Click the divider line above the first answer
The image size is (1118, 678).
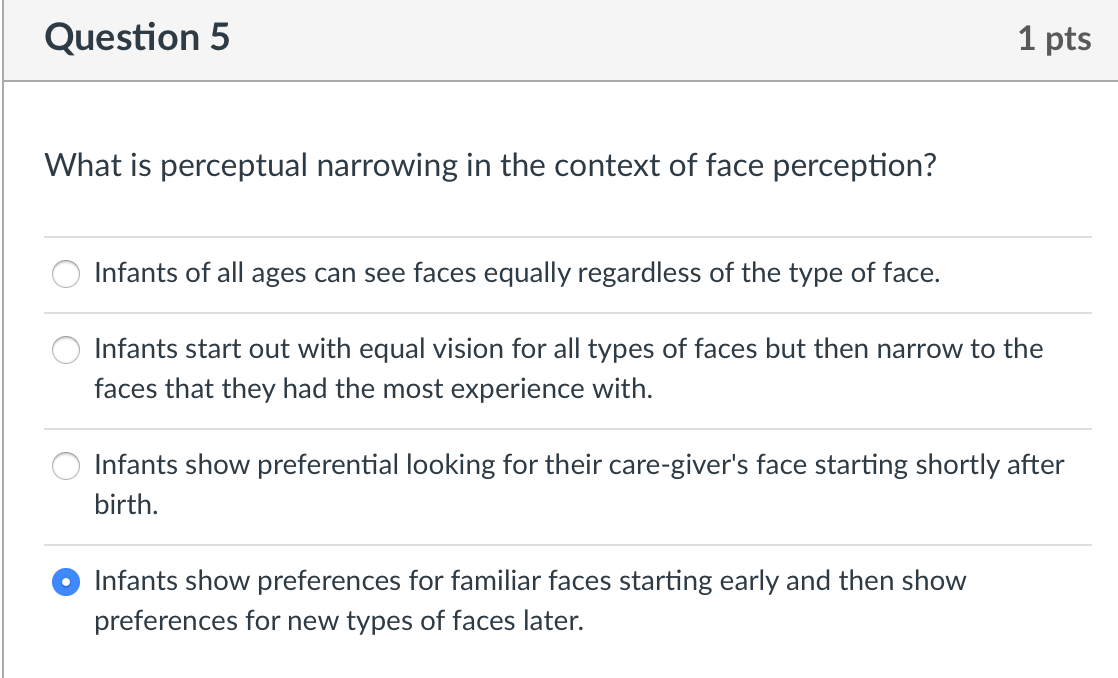[x=559, y=235]
